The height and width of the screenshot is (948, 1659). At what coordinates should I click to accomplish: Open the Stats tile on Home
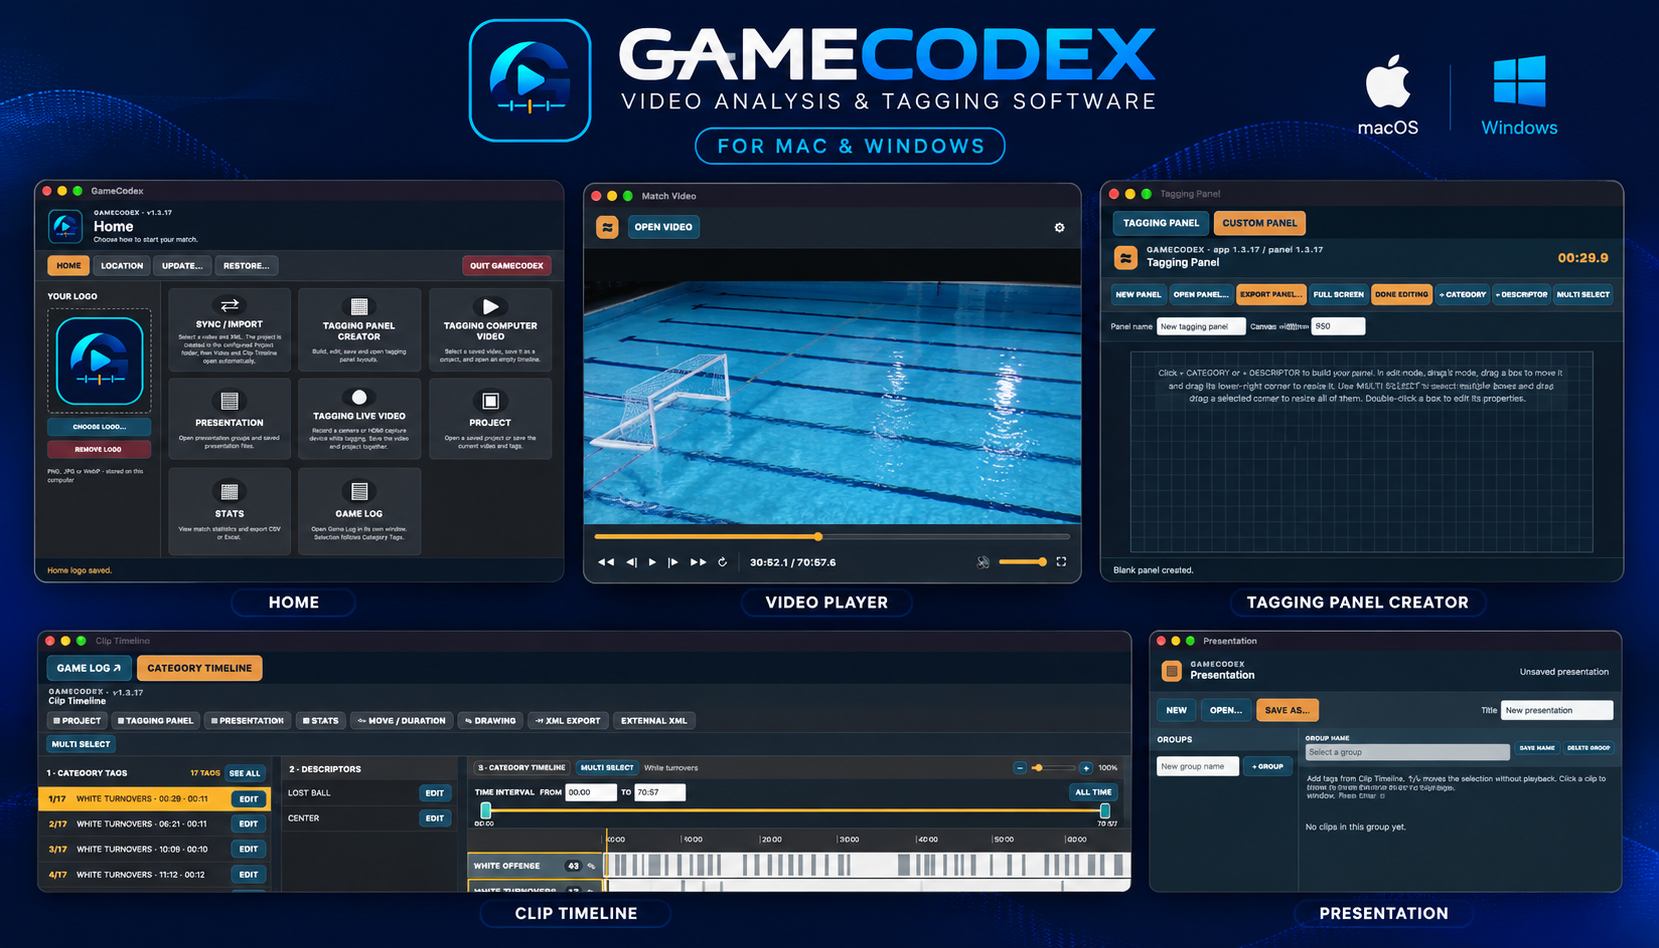click(x=229, y=511)
